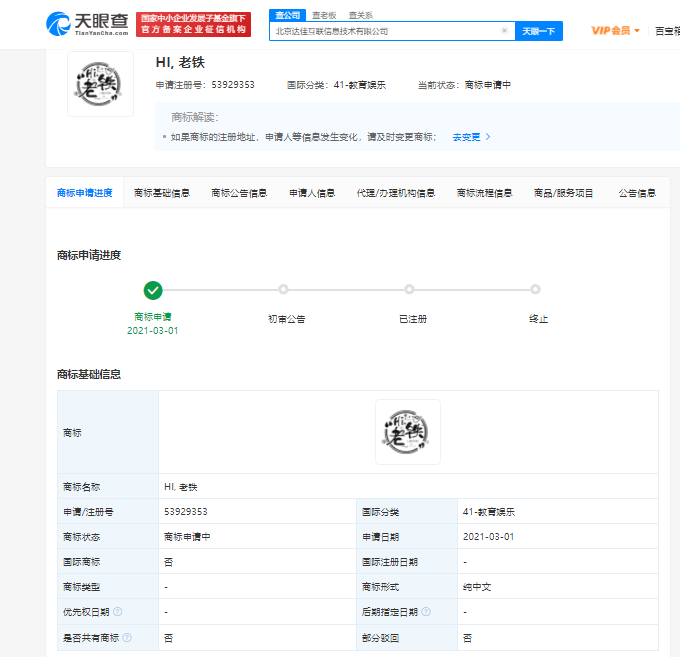Viewport: 680px width, 657px height.
Task: Open the trademark image in the info table
Action: click(407, 432)
